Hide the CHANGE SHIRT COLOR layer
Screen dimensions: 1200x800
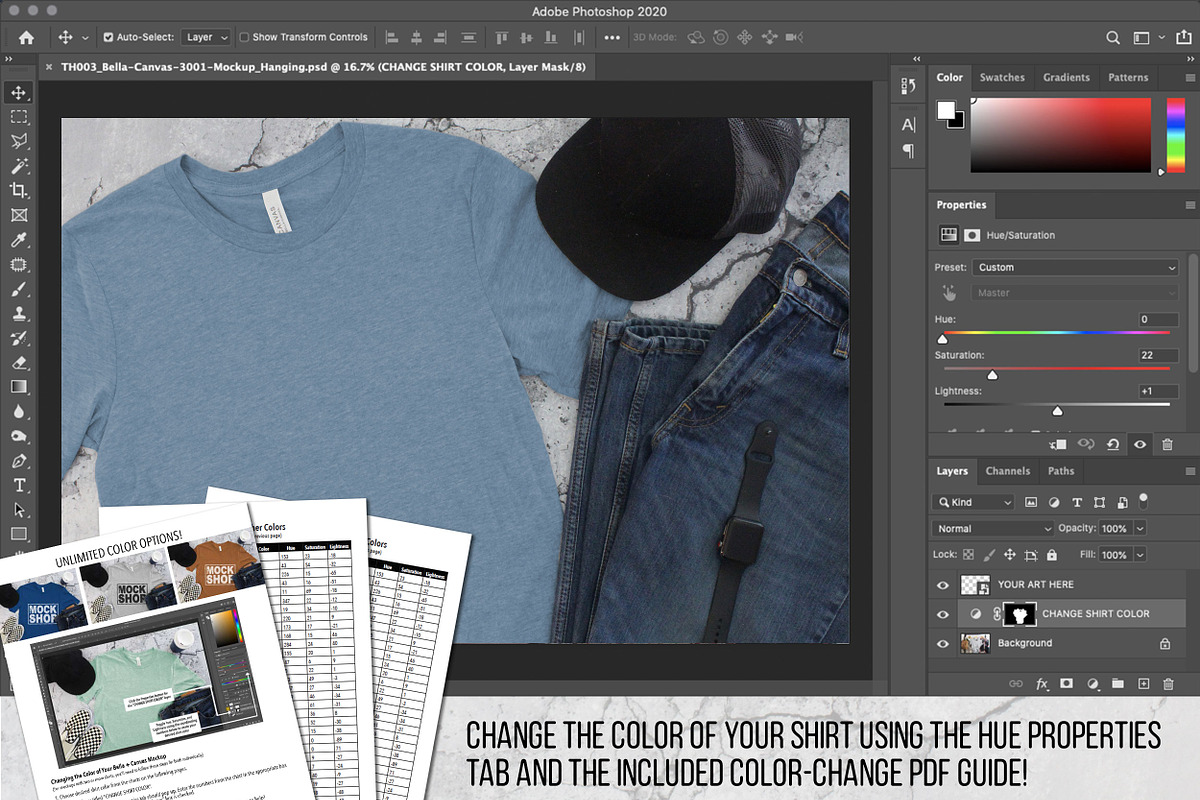(942, 614)
